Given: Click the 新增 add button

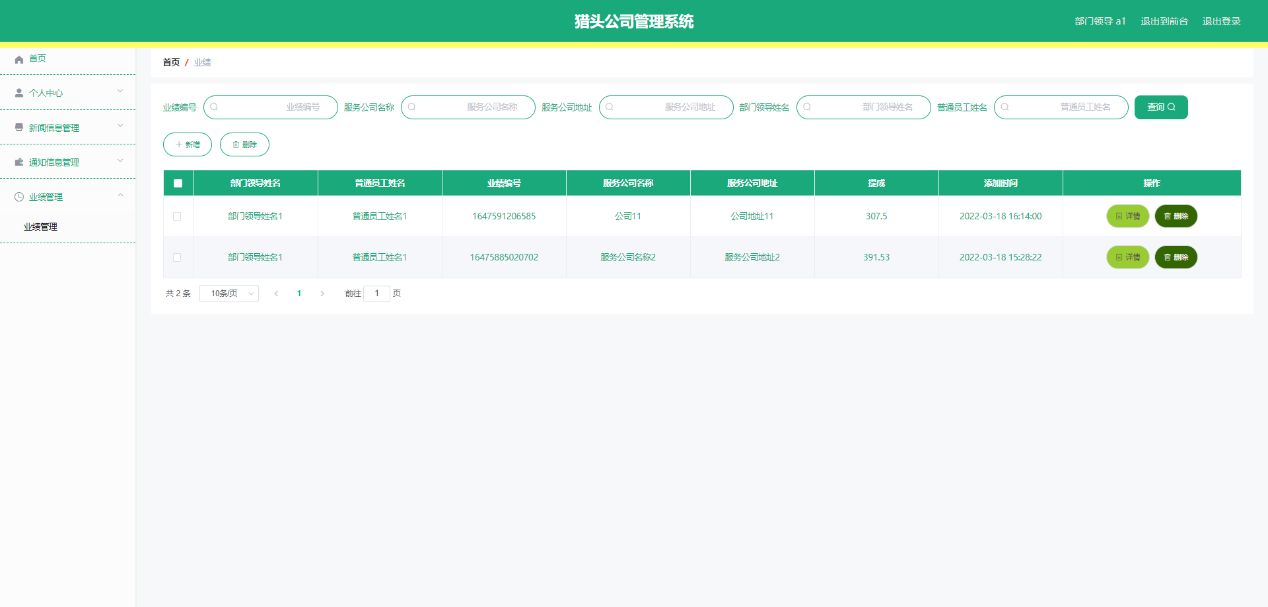Looking at the screenshot, I should pos(188,145).
